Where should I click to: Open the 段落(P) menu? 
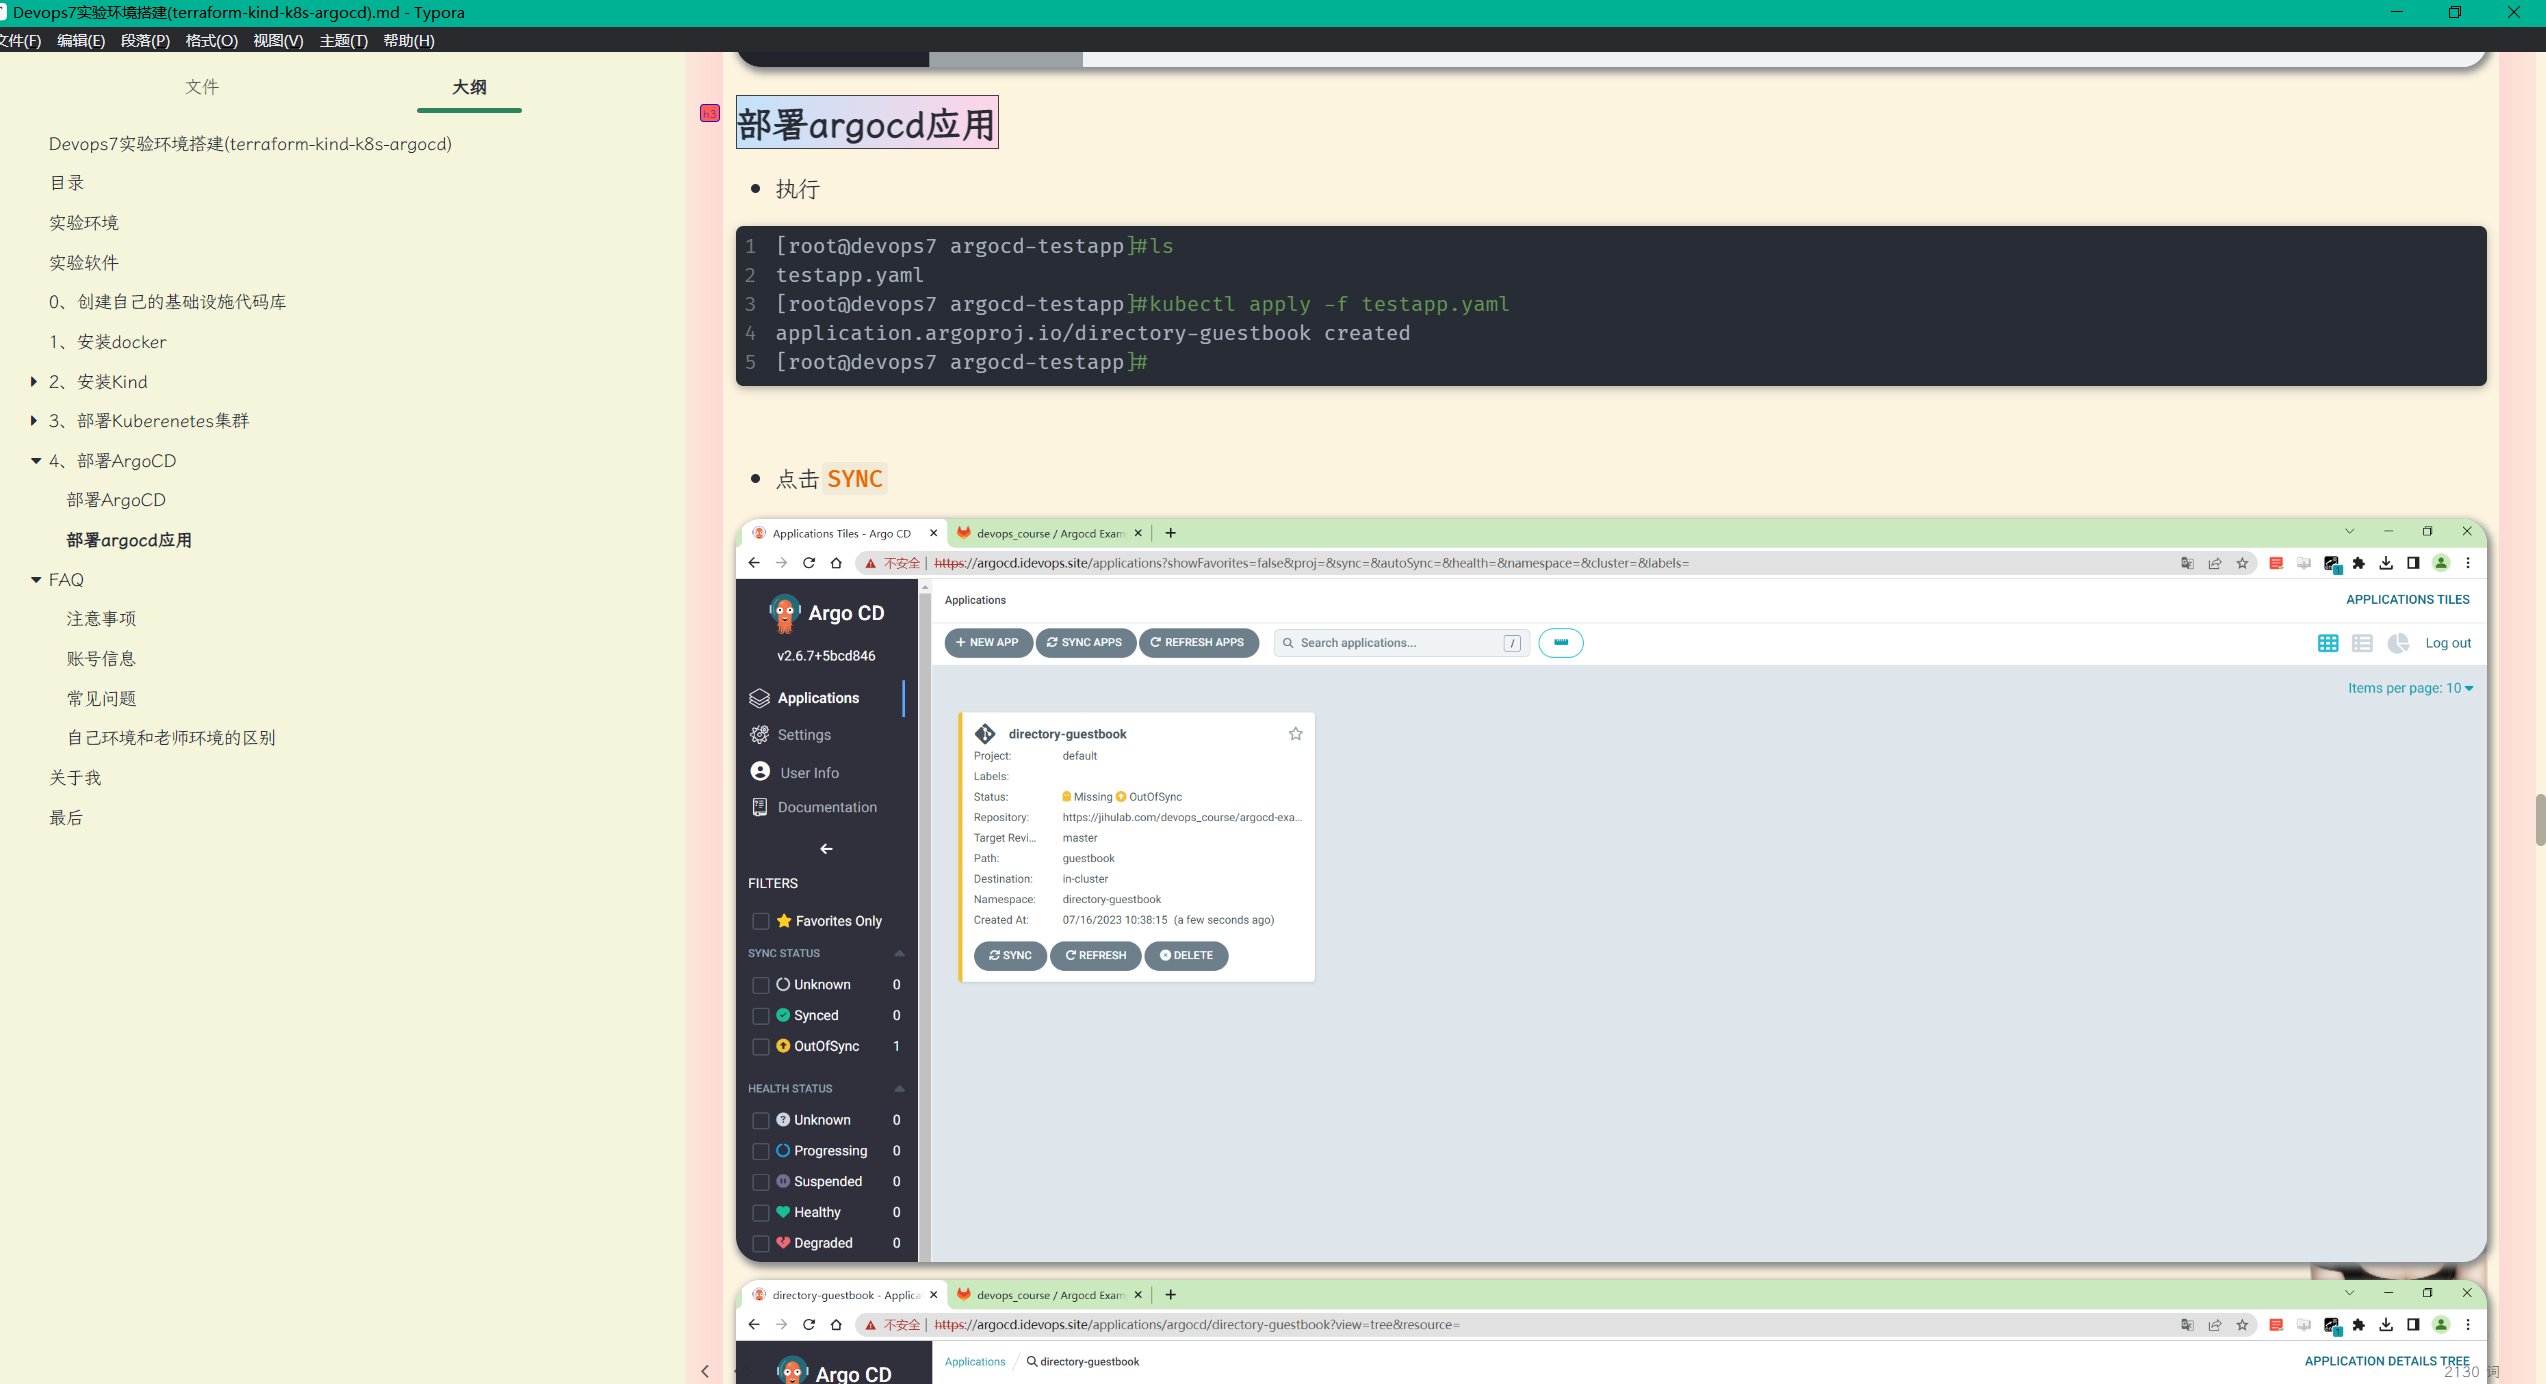tap(145, 40)
